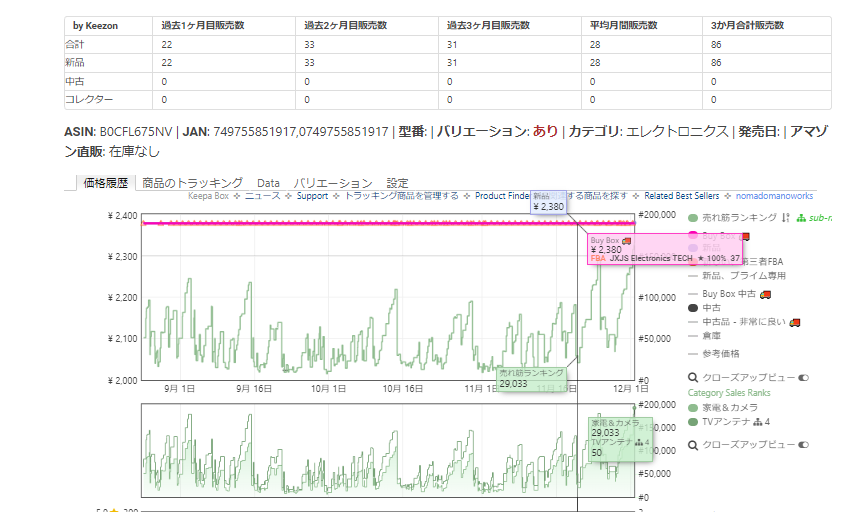Toggle the 参考価格 legend entry
The height and width of the screenshot is (512, 858).
point(723,353)
